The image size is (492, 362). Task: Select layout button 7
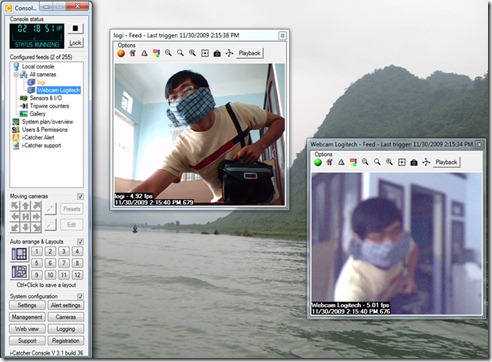64,263
